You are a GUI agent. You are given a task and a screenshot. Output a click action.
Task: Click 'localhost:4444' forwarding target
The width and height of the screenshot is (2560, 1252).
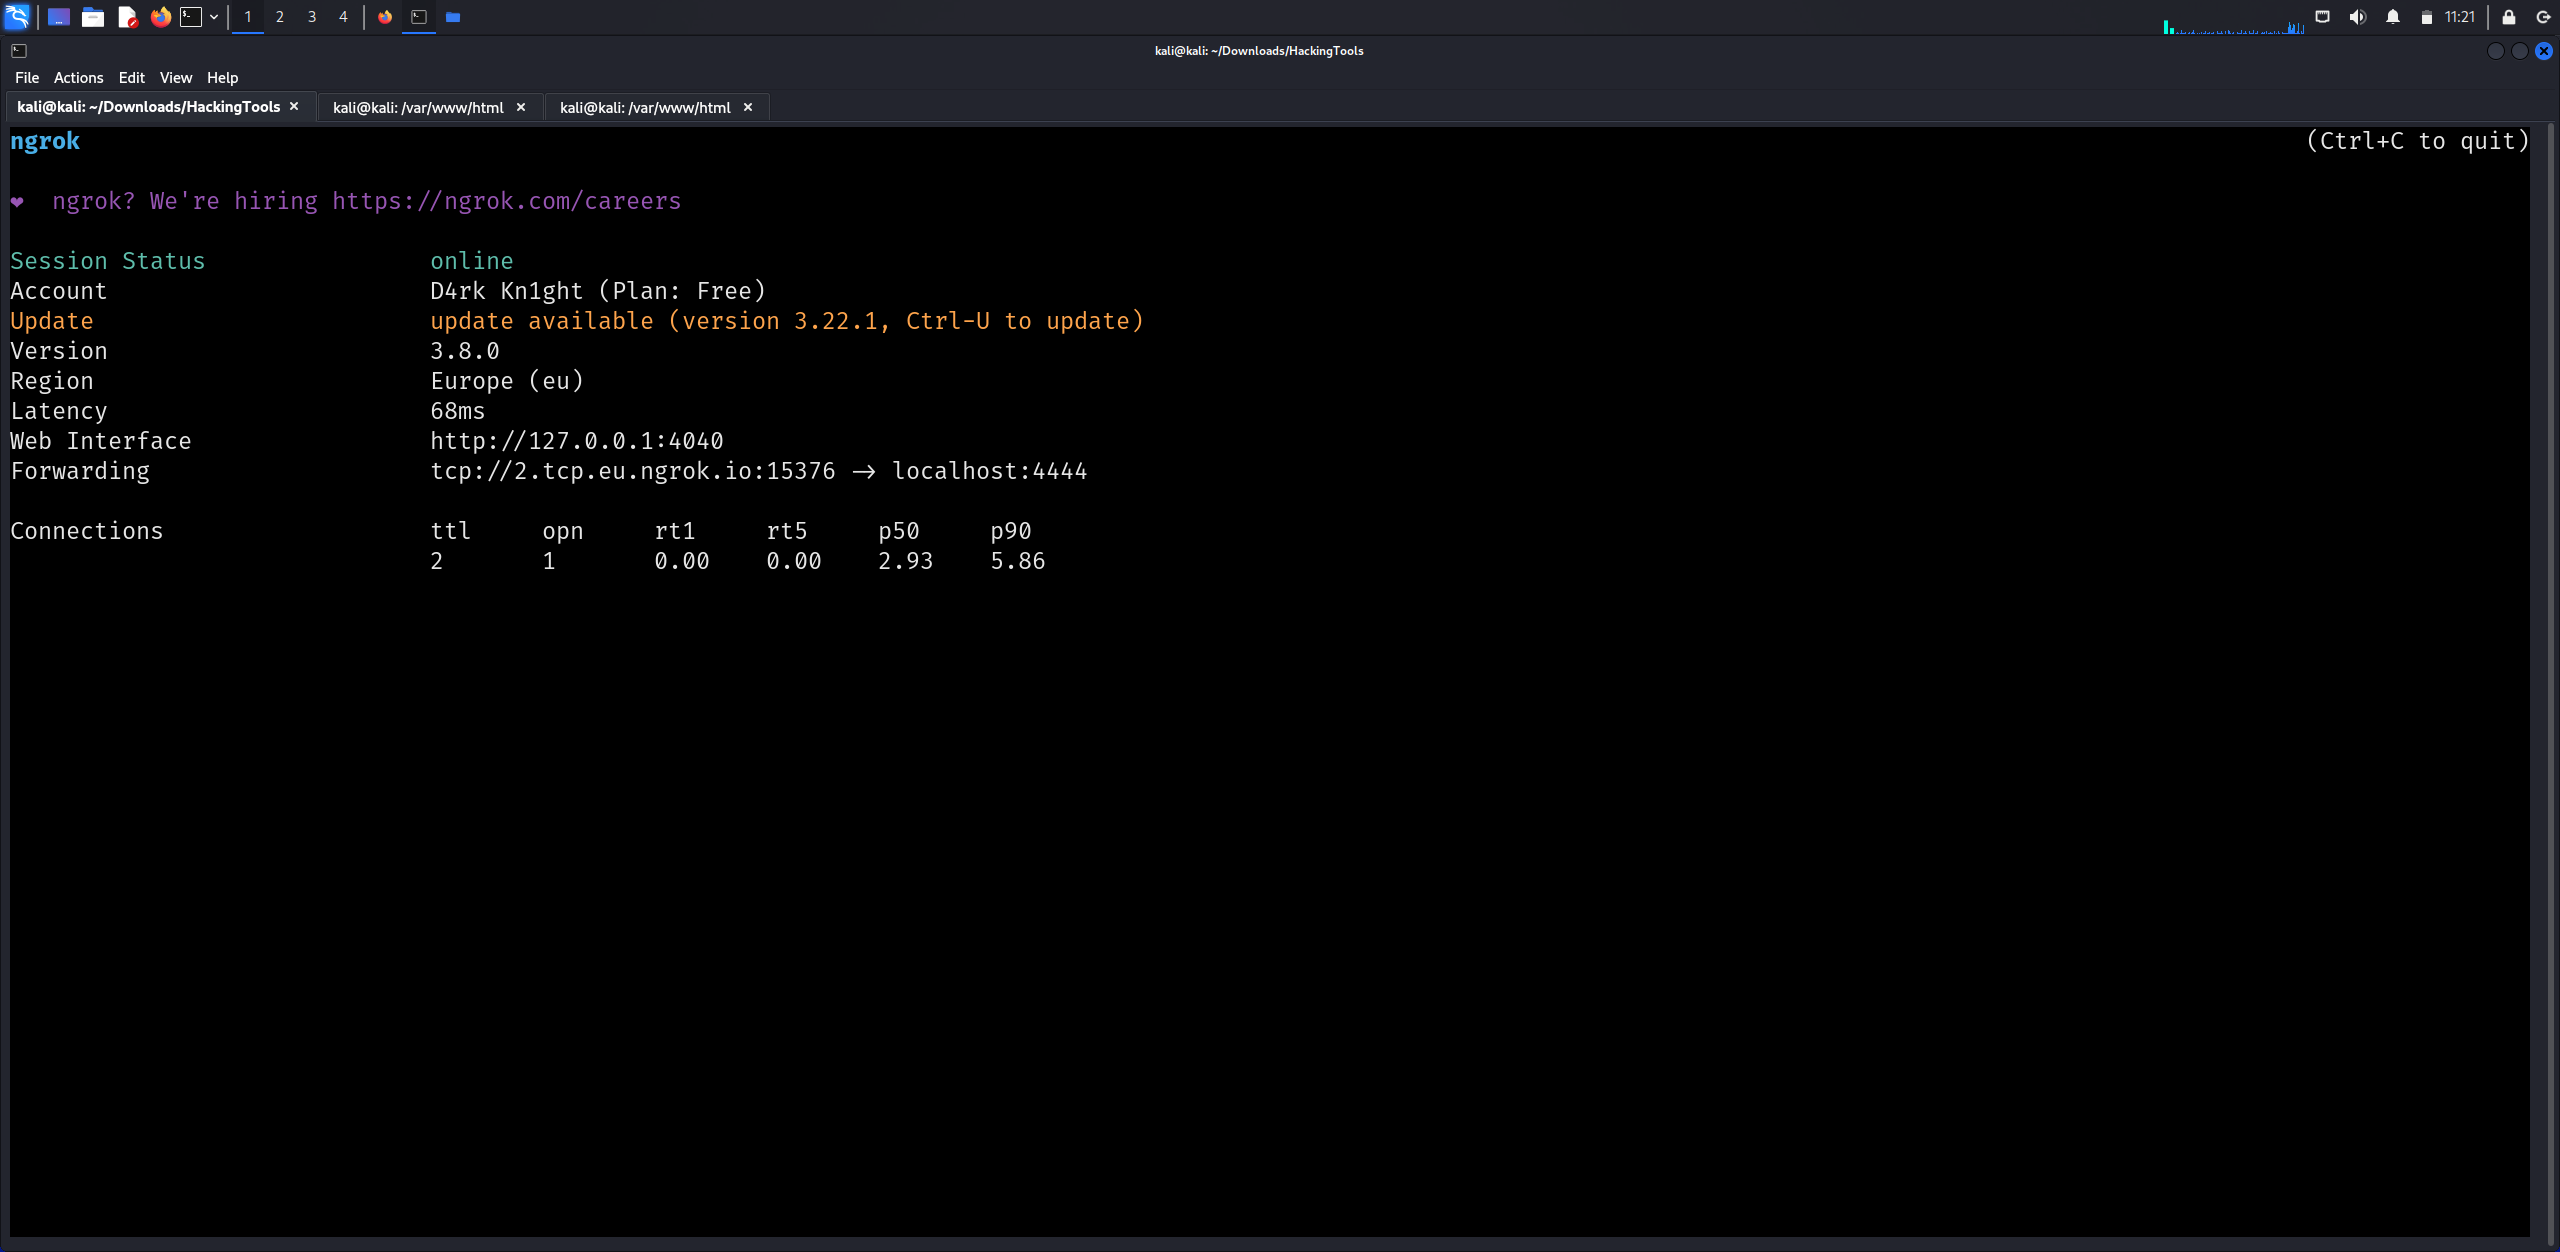990,471
